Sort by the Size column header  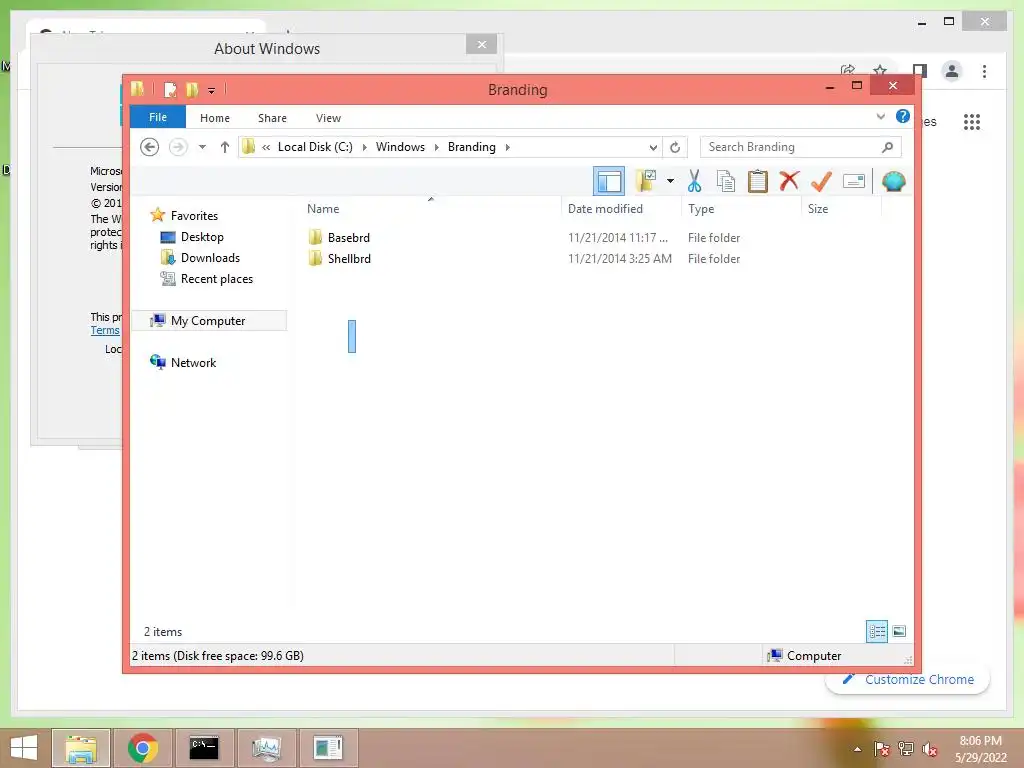(x=818, y=209)
